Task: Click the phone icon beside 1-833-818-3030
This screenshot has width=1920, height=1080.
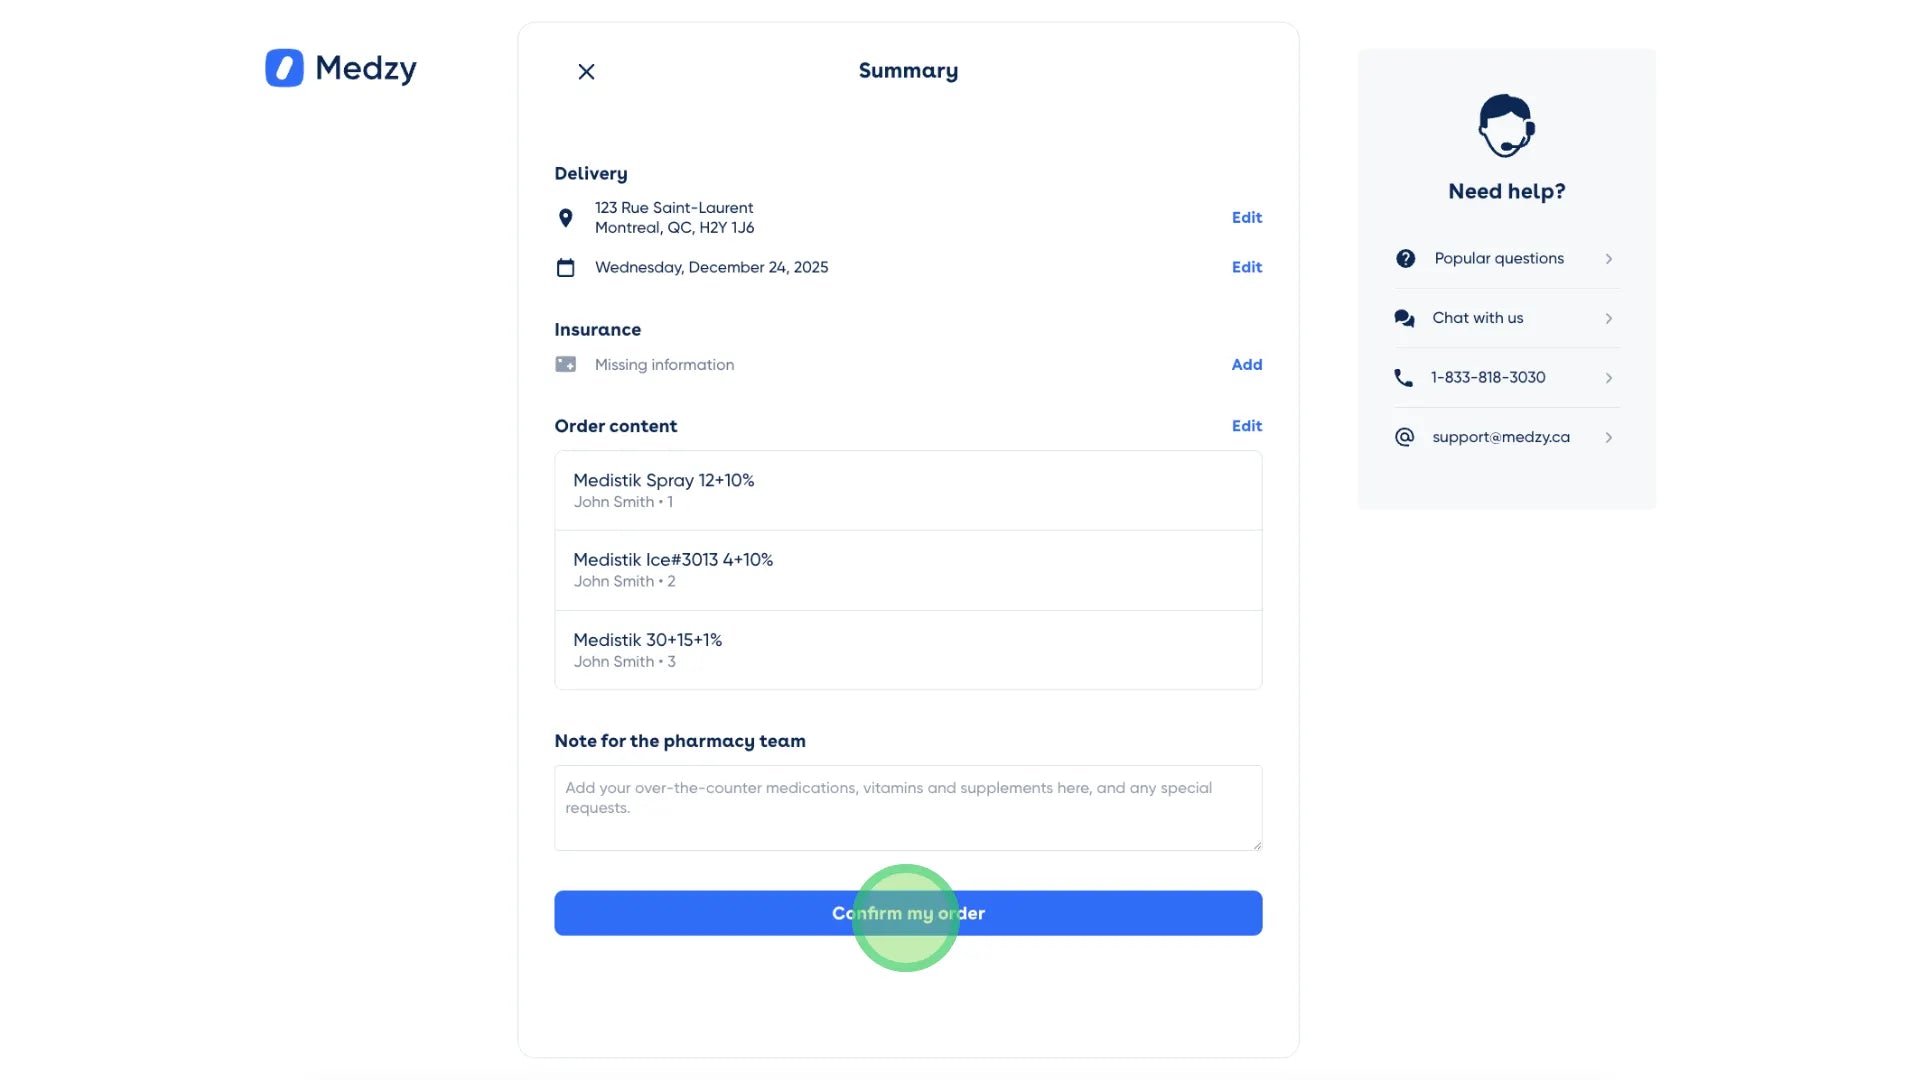Action: 1404,378
